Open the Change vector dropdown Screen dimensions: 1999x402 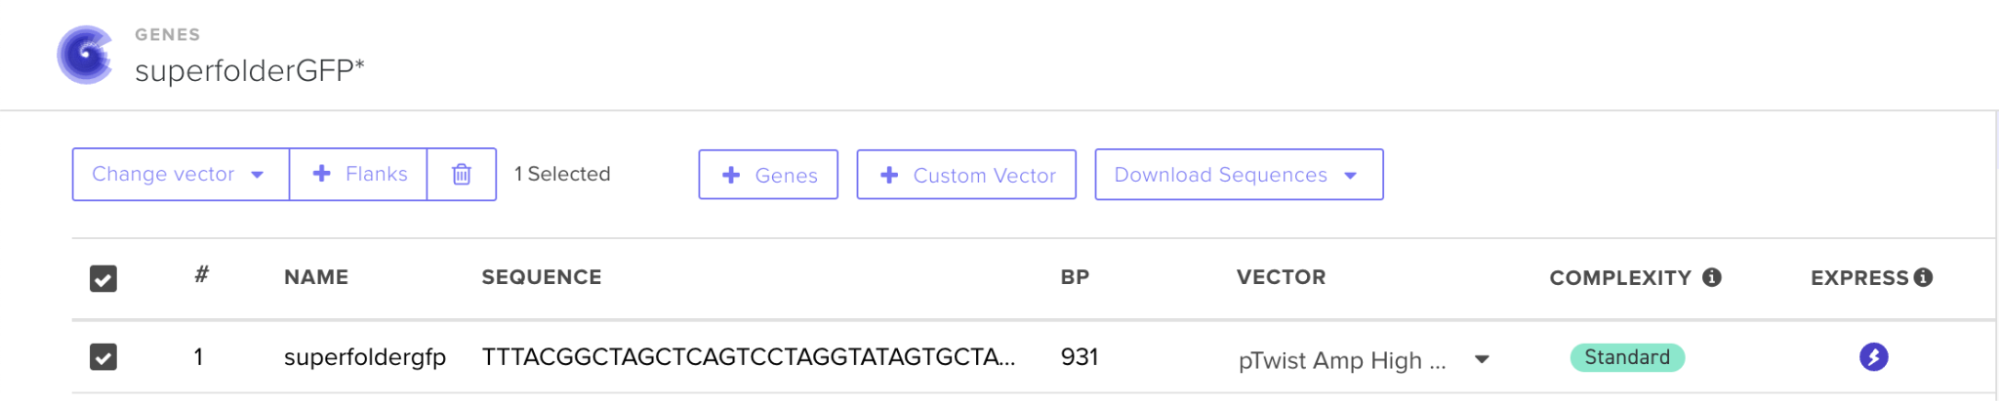180,174
